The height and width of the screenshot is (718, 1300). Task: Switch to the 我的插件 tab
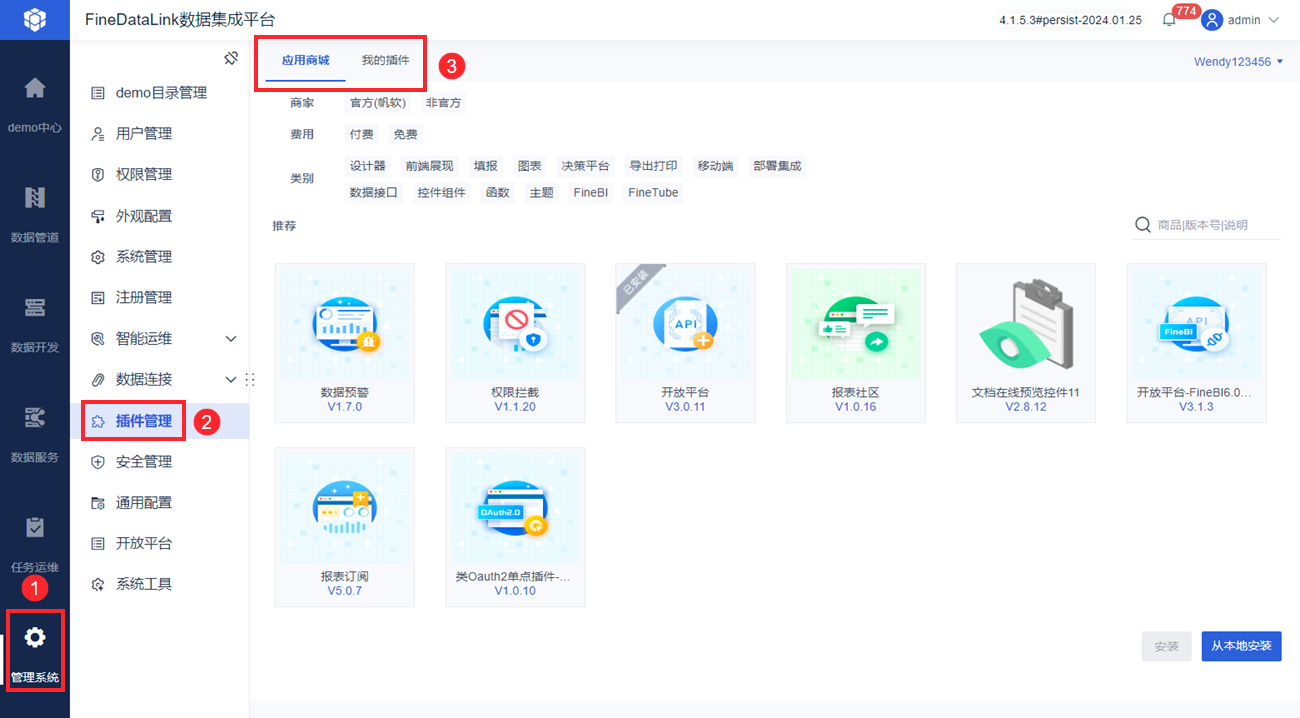pyautogui.click(x=385, y=60)
